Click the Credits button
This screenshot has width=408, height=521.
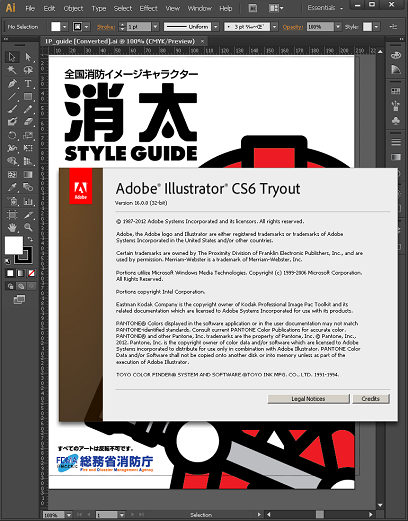pos(371,399)
